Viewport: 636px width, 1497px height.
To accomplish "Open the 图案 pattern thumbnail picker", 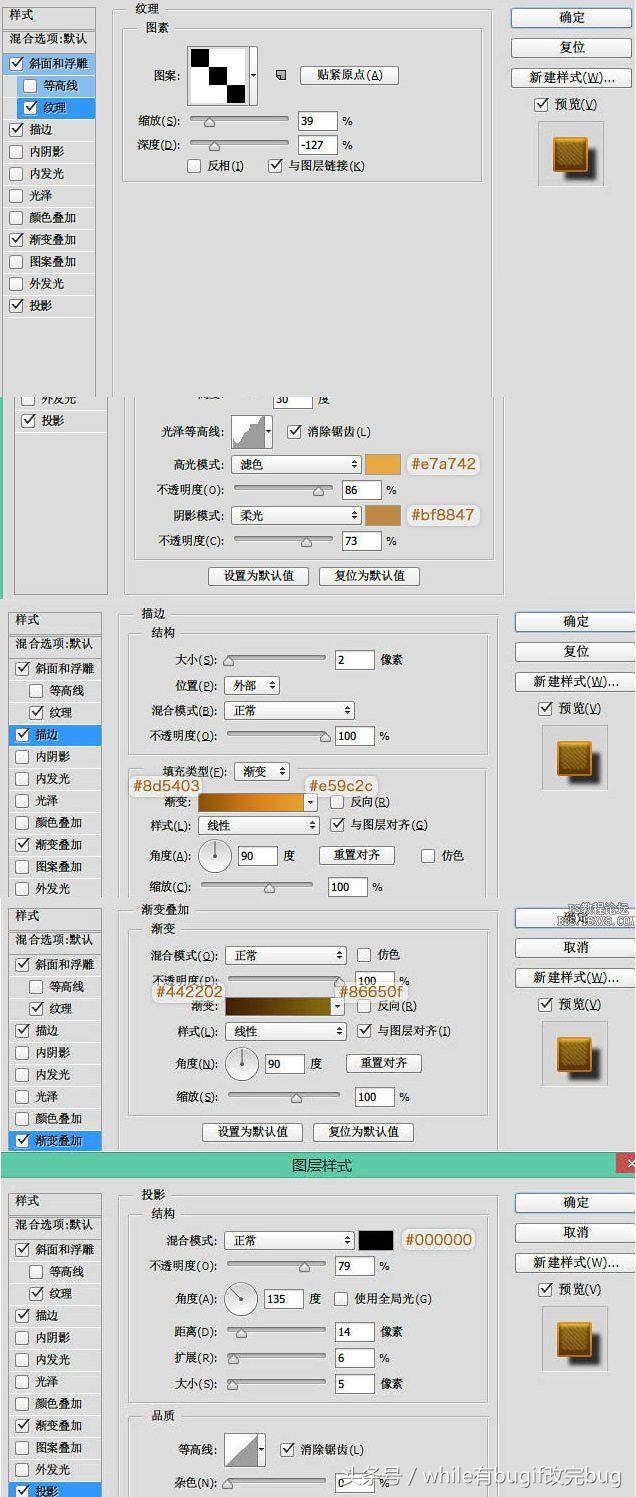I will point(217,76).
